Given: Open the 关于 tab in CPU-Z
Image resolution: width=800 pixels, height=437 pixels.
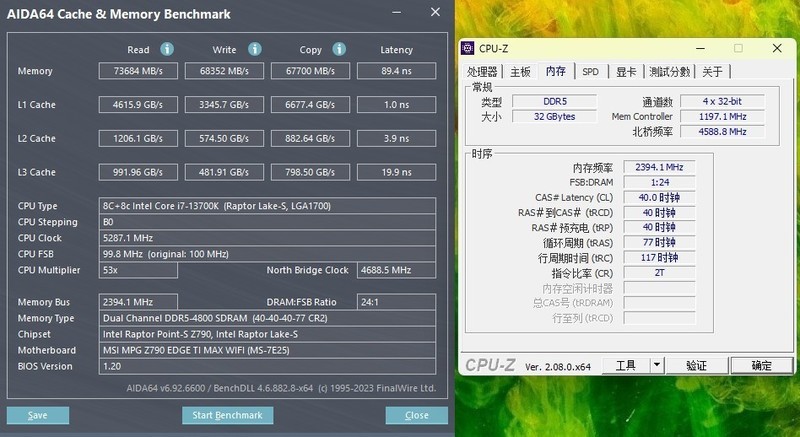Looking at the screenshot, I should pyautogui.click(x=712, y=72).
